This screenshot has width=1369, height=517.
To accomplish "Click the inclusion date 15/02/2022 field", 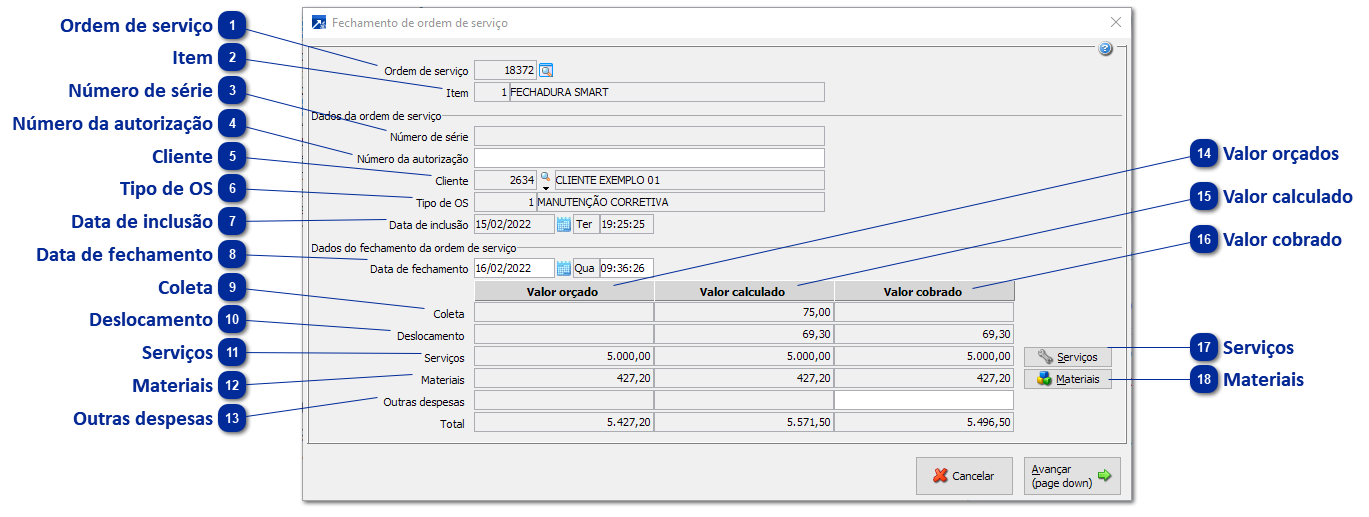I will [514, 224].
